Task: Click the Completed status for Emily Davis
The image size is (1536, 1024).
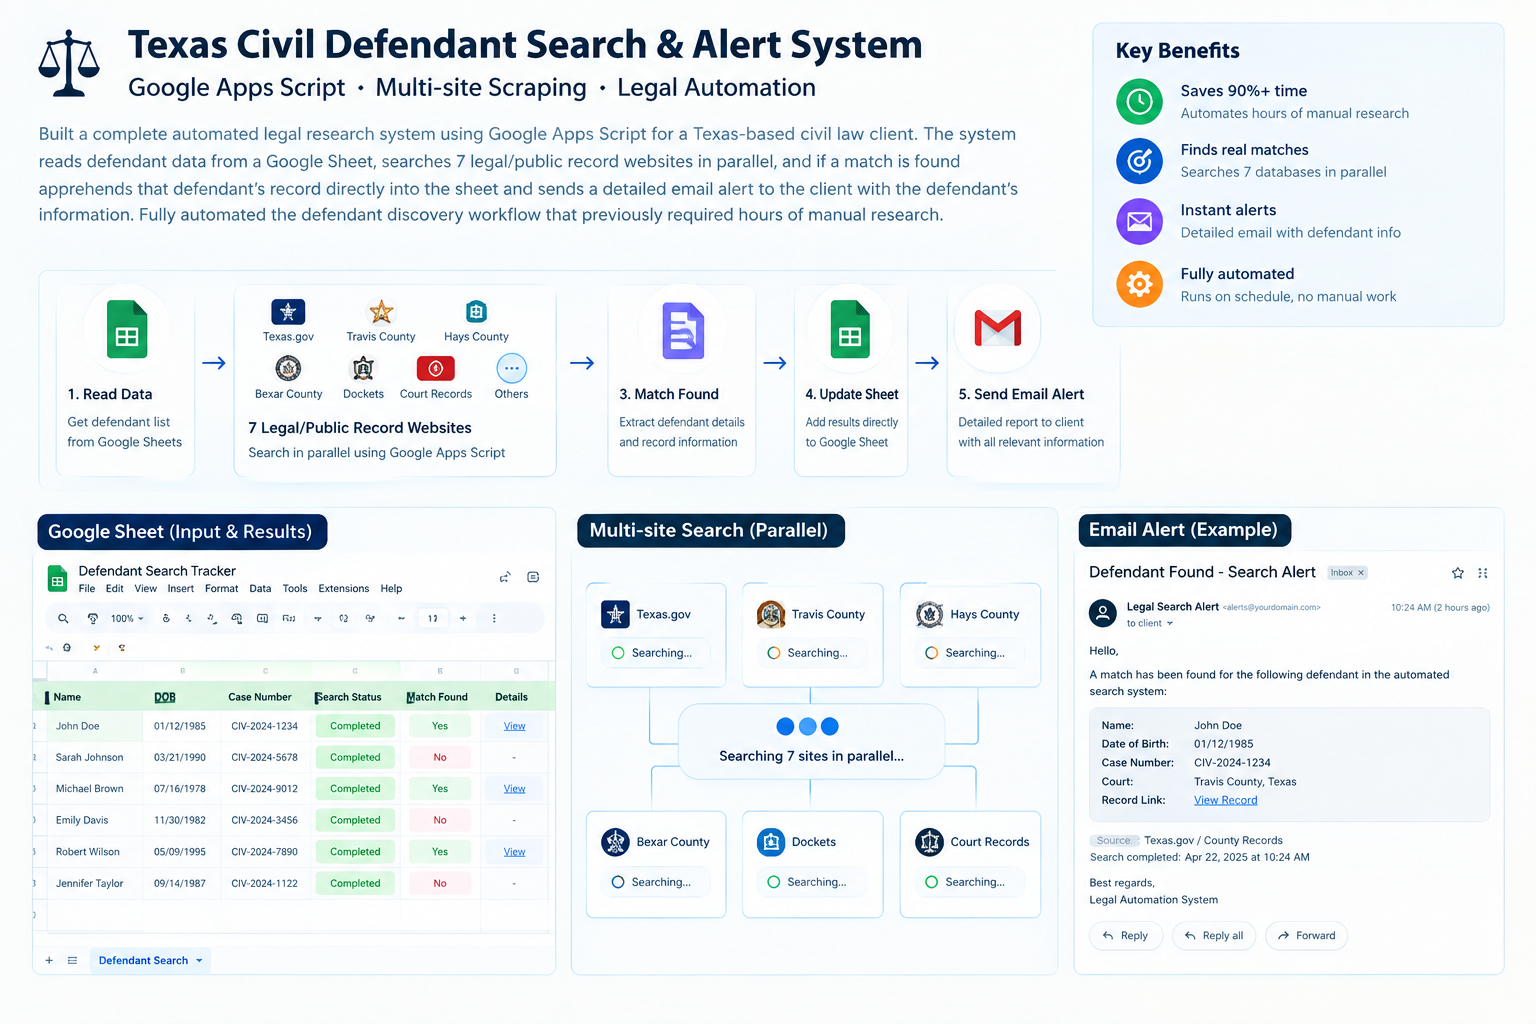Action: 355,820
